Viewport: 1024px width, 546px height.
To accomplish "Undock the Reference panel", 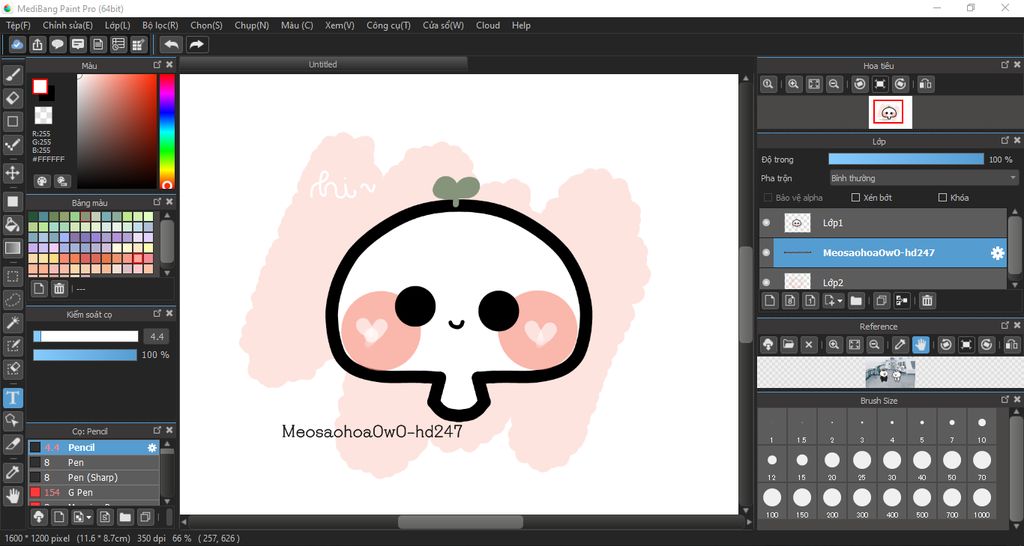I will (1005, 325).
